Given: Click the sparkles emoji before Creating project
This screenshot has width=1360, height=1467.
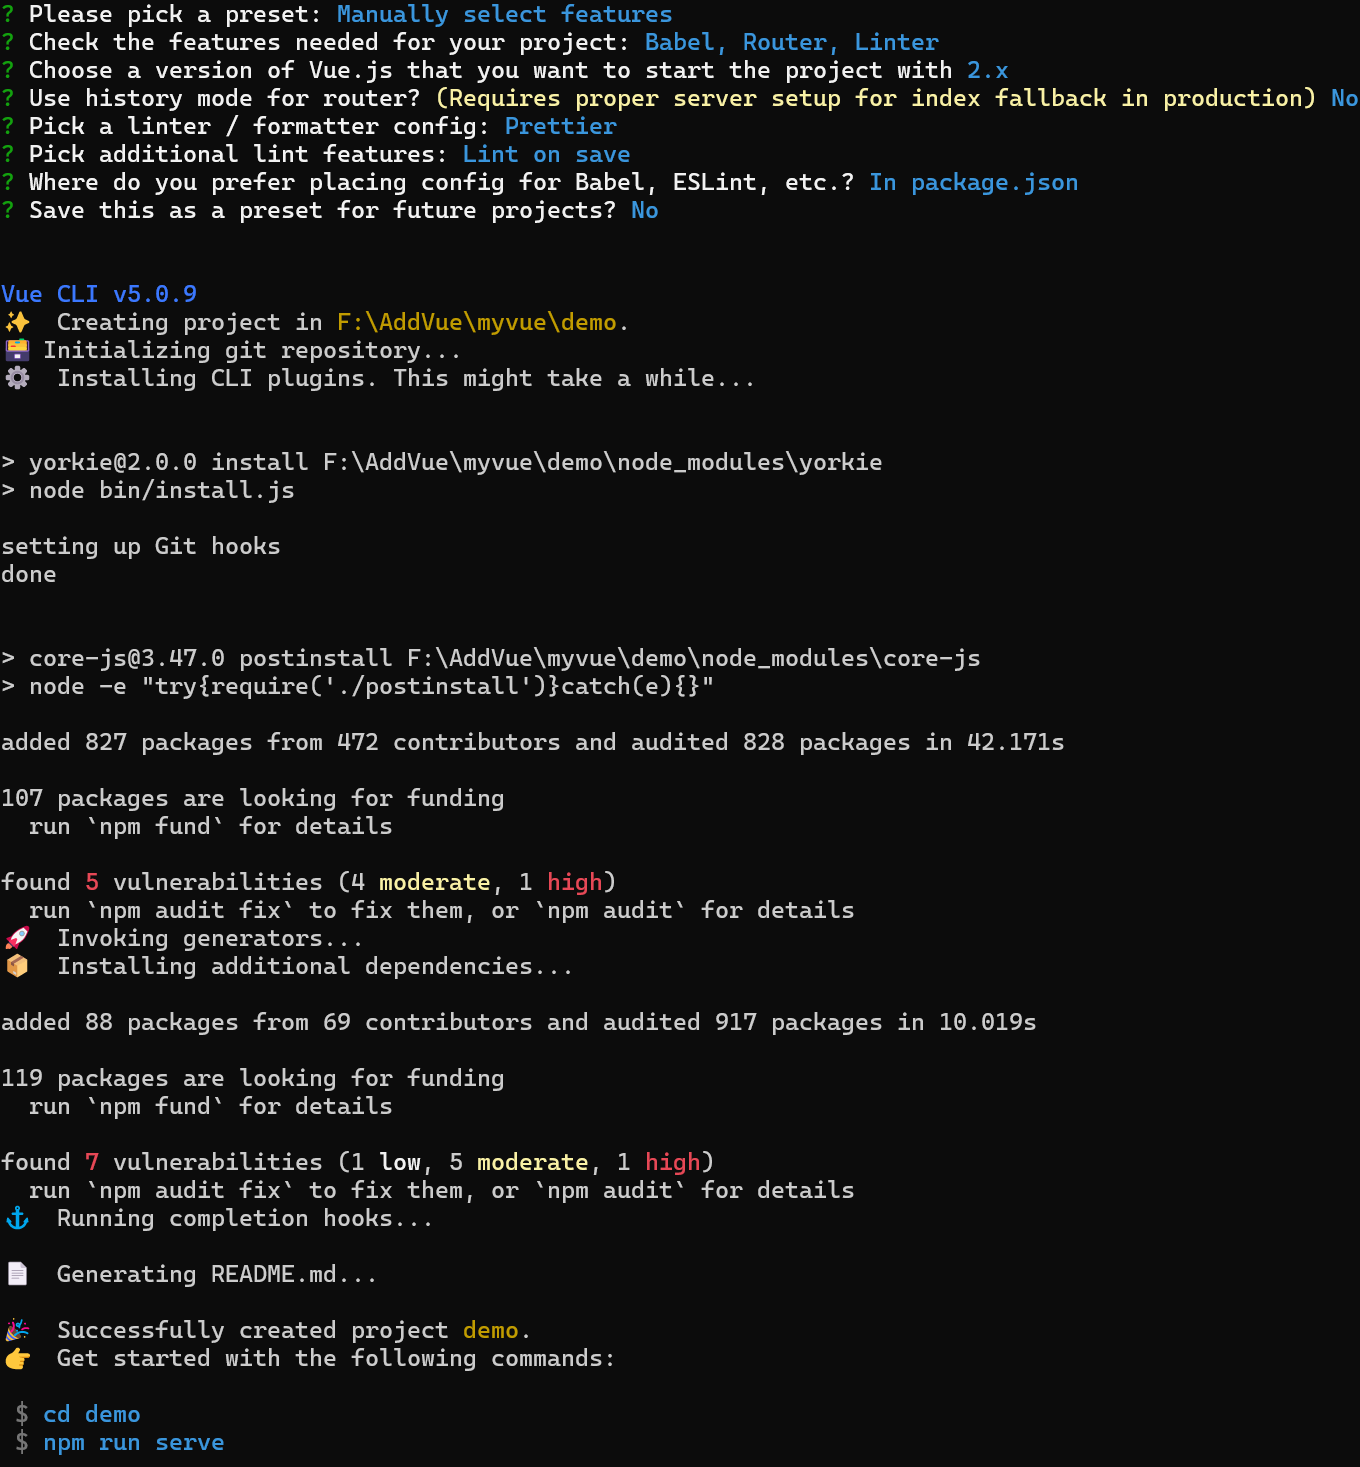Looking at the screenshot, I should point(17,322).
